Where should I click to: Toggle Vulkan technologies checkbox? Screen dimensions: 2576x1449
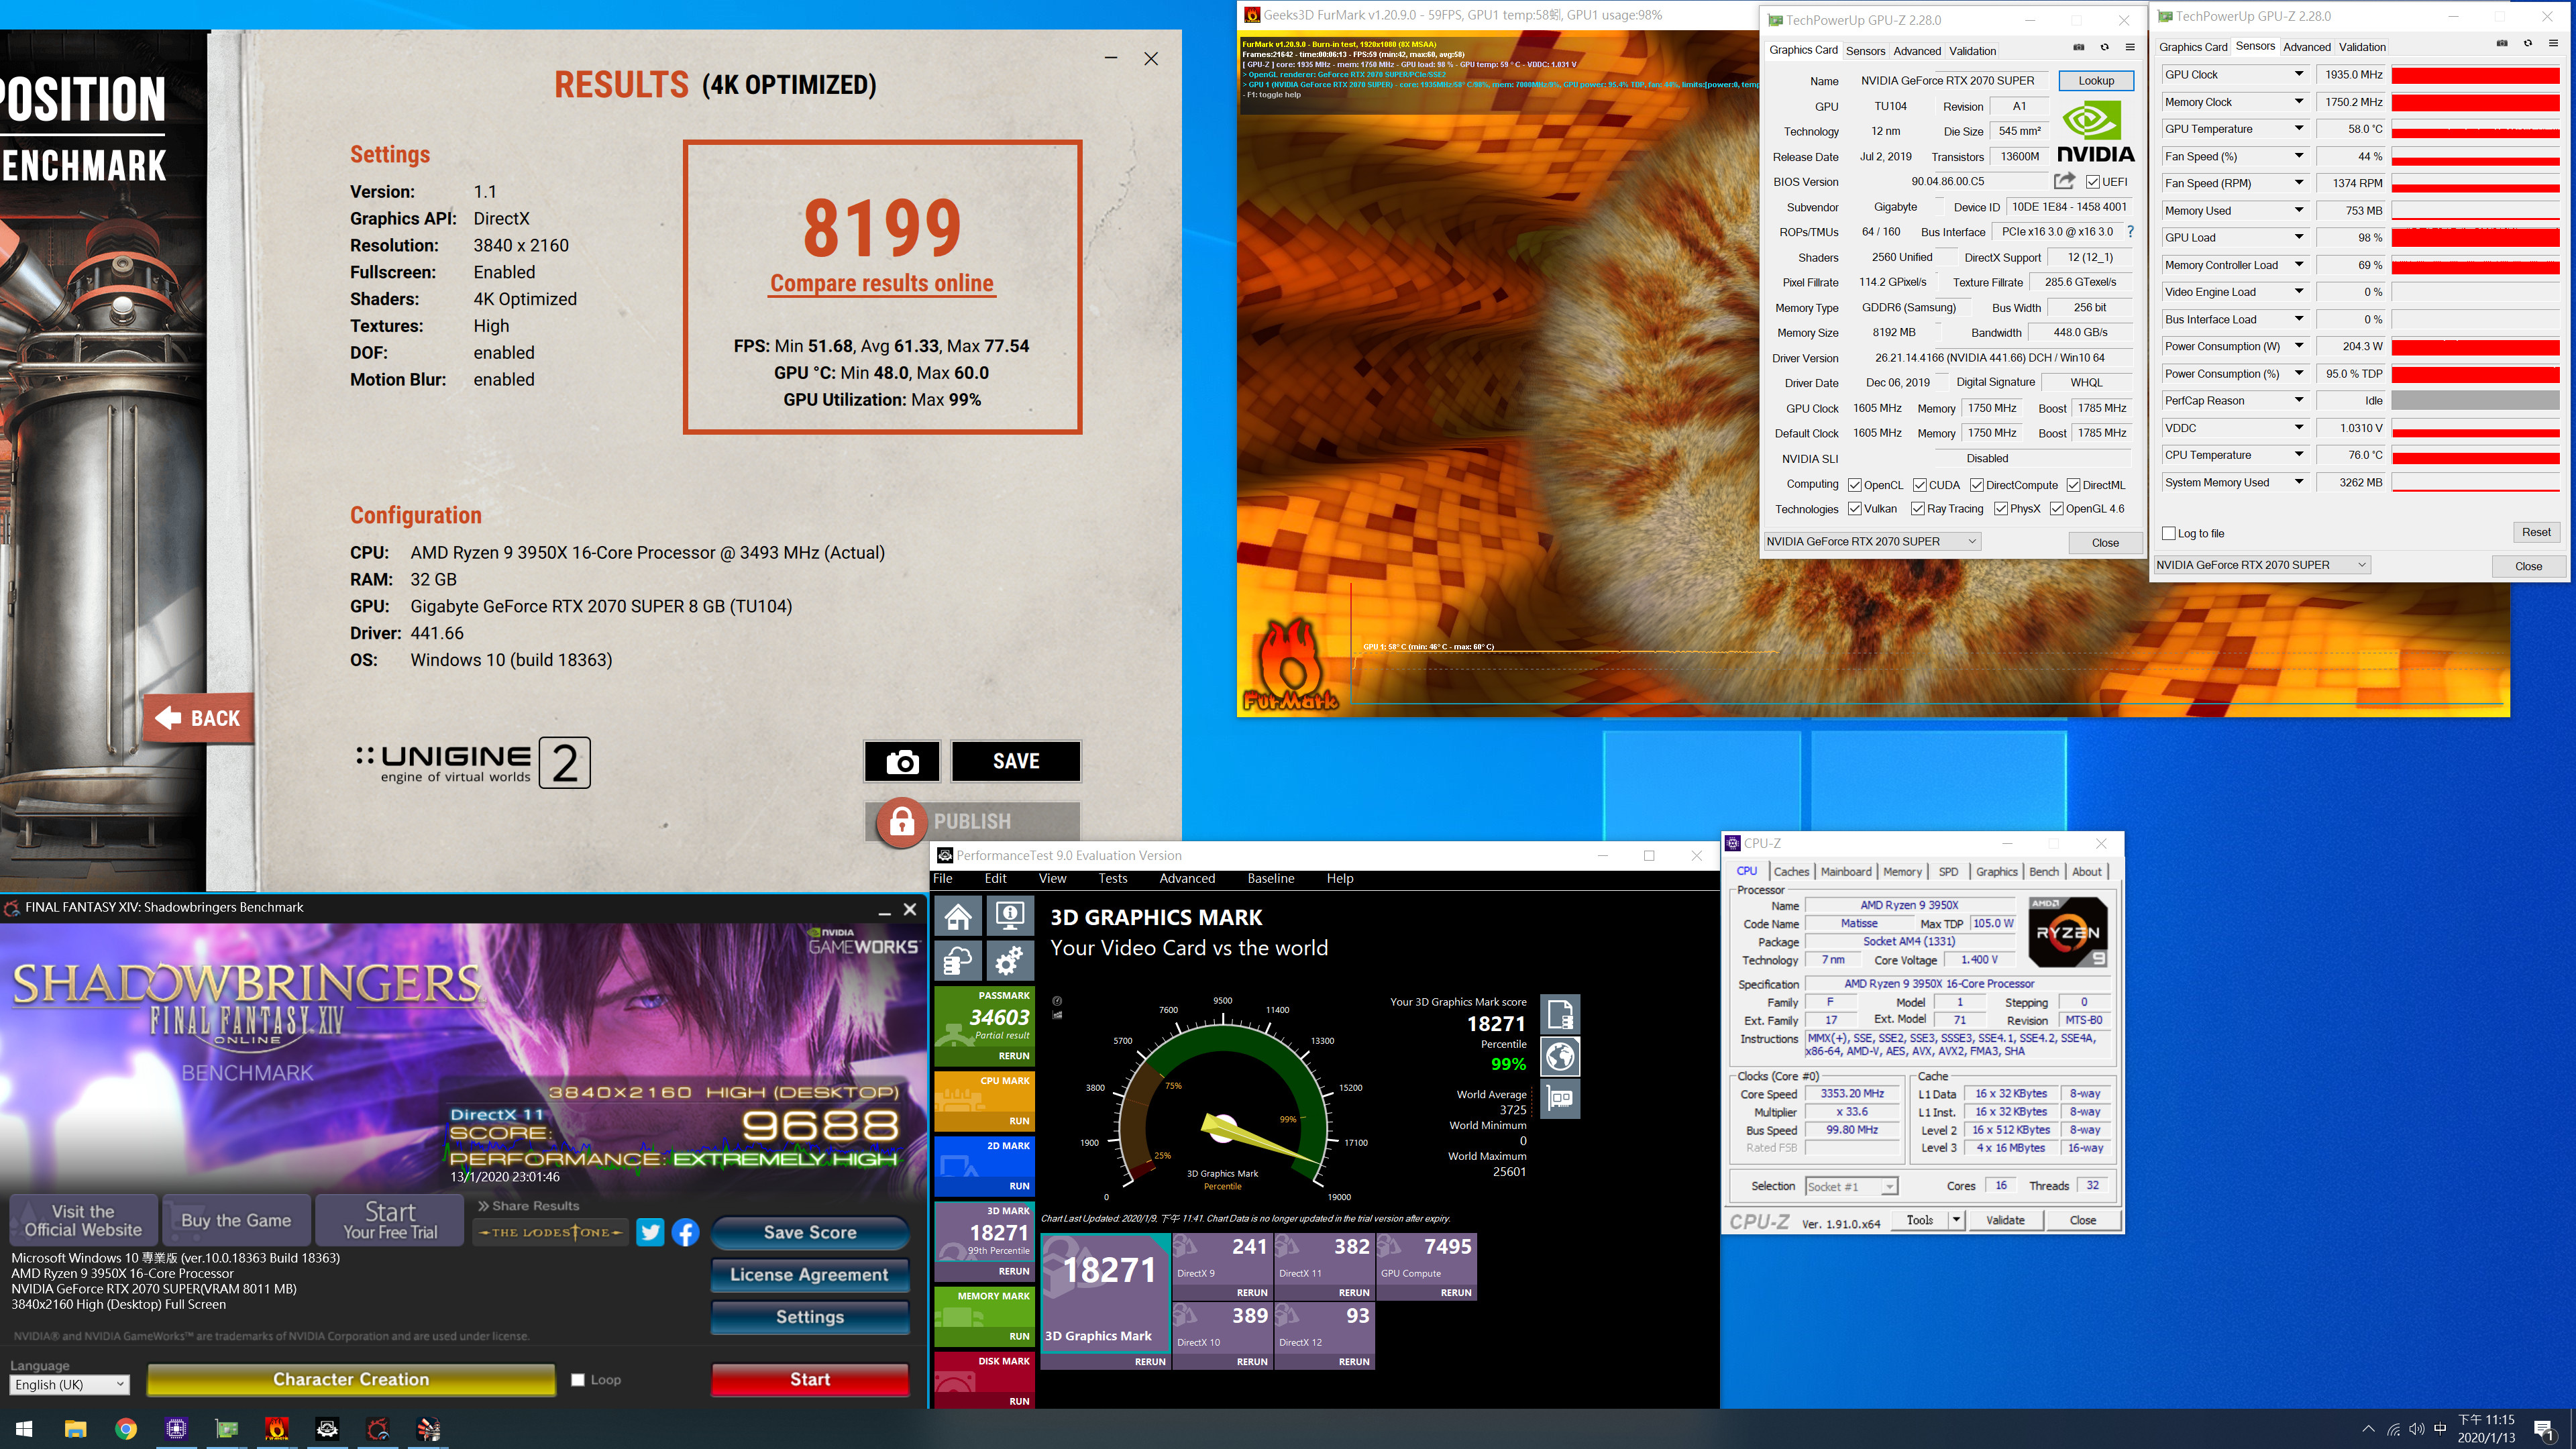(1855, 509)
